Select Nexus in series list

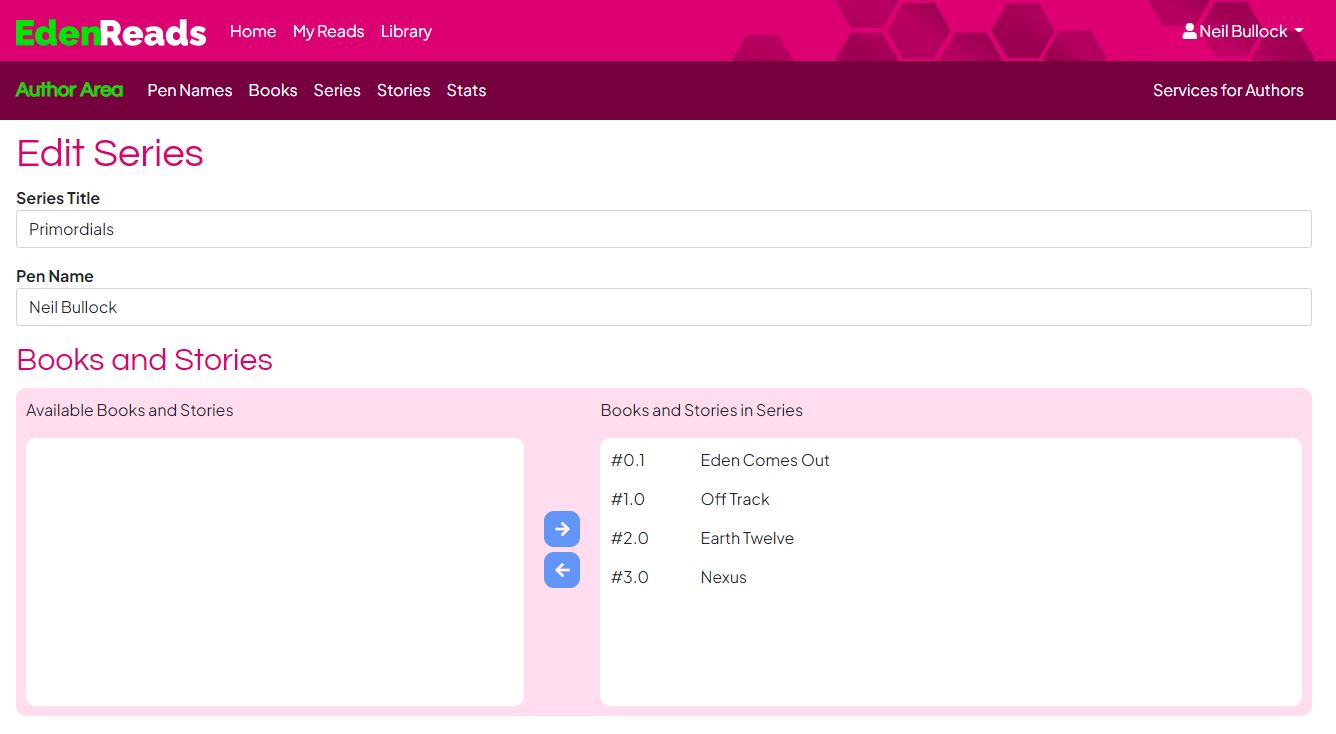[723, 577]
